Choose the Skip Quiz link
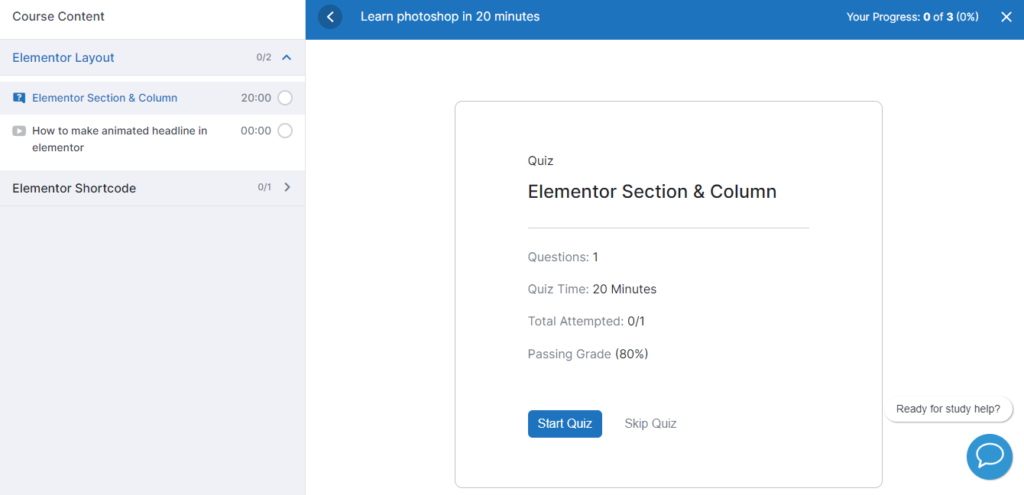The image size is (1024, 495). point(650,424)
